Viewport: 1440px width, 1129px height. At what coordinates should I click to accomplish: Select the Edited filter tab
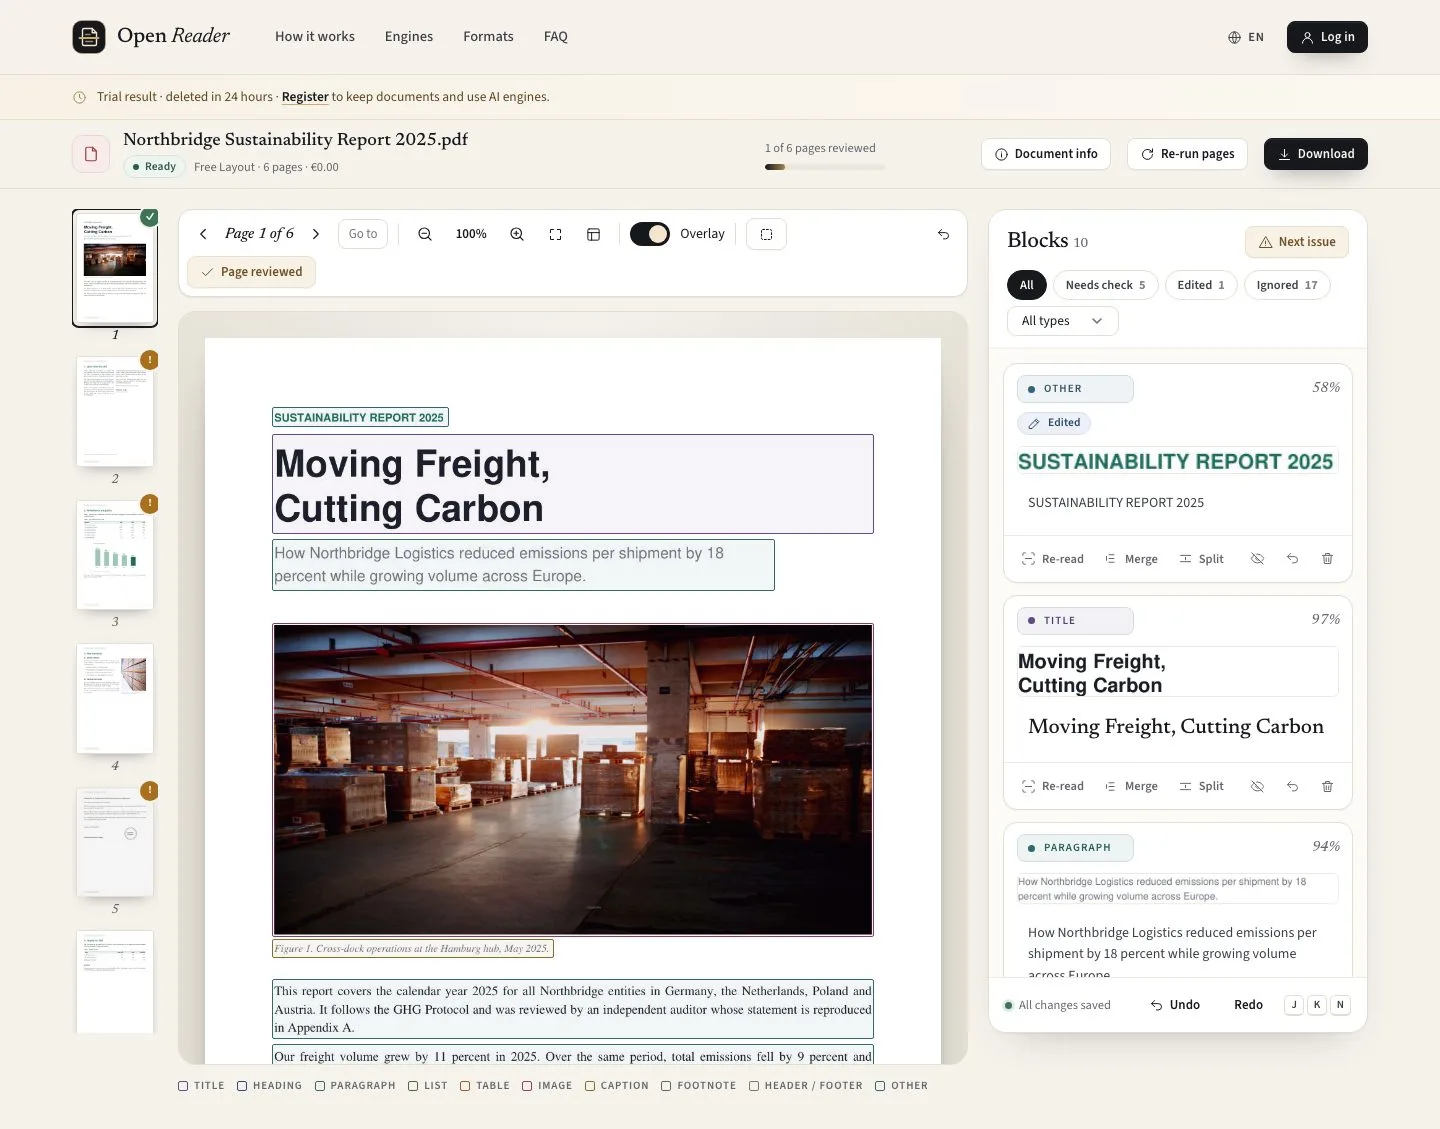(1201, 285)
